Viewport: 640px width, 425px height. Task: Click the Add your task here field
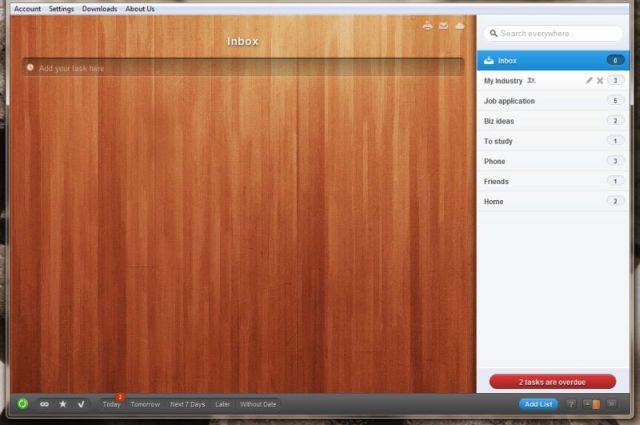tap(242, 68)
